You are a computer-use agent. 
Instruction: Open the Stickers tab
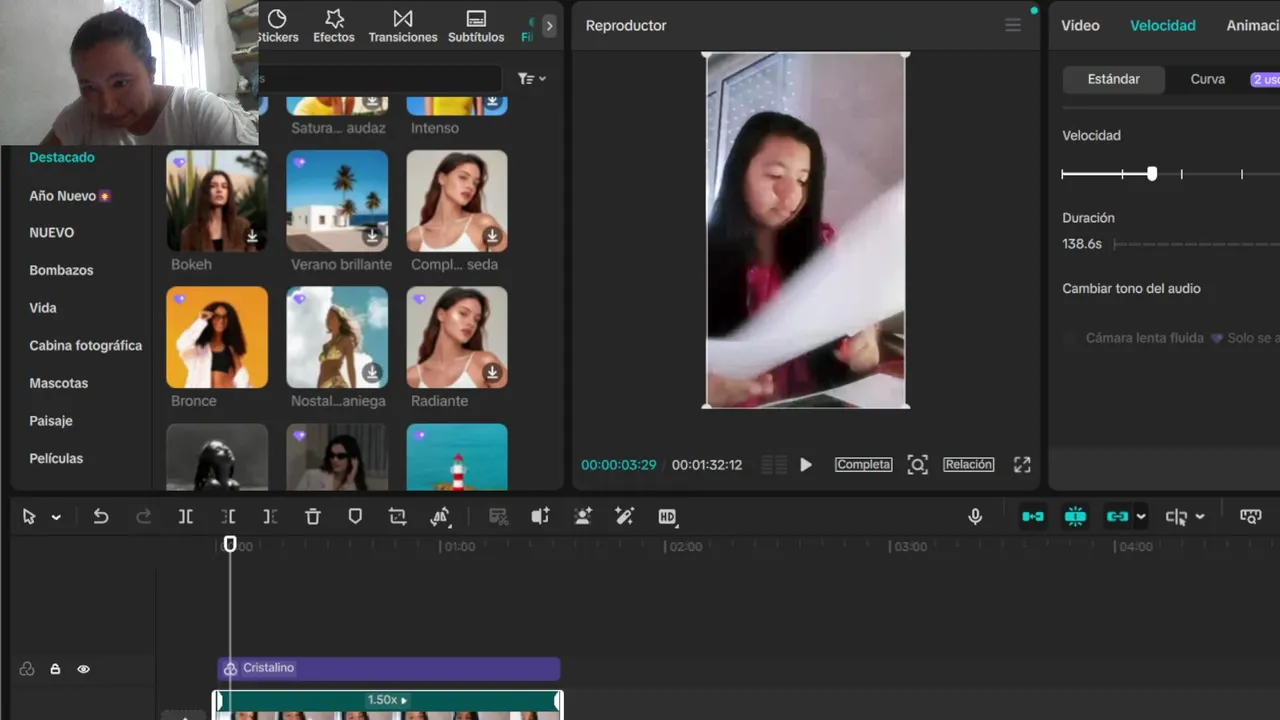pos(277,26)
